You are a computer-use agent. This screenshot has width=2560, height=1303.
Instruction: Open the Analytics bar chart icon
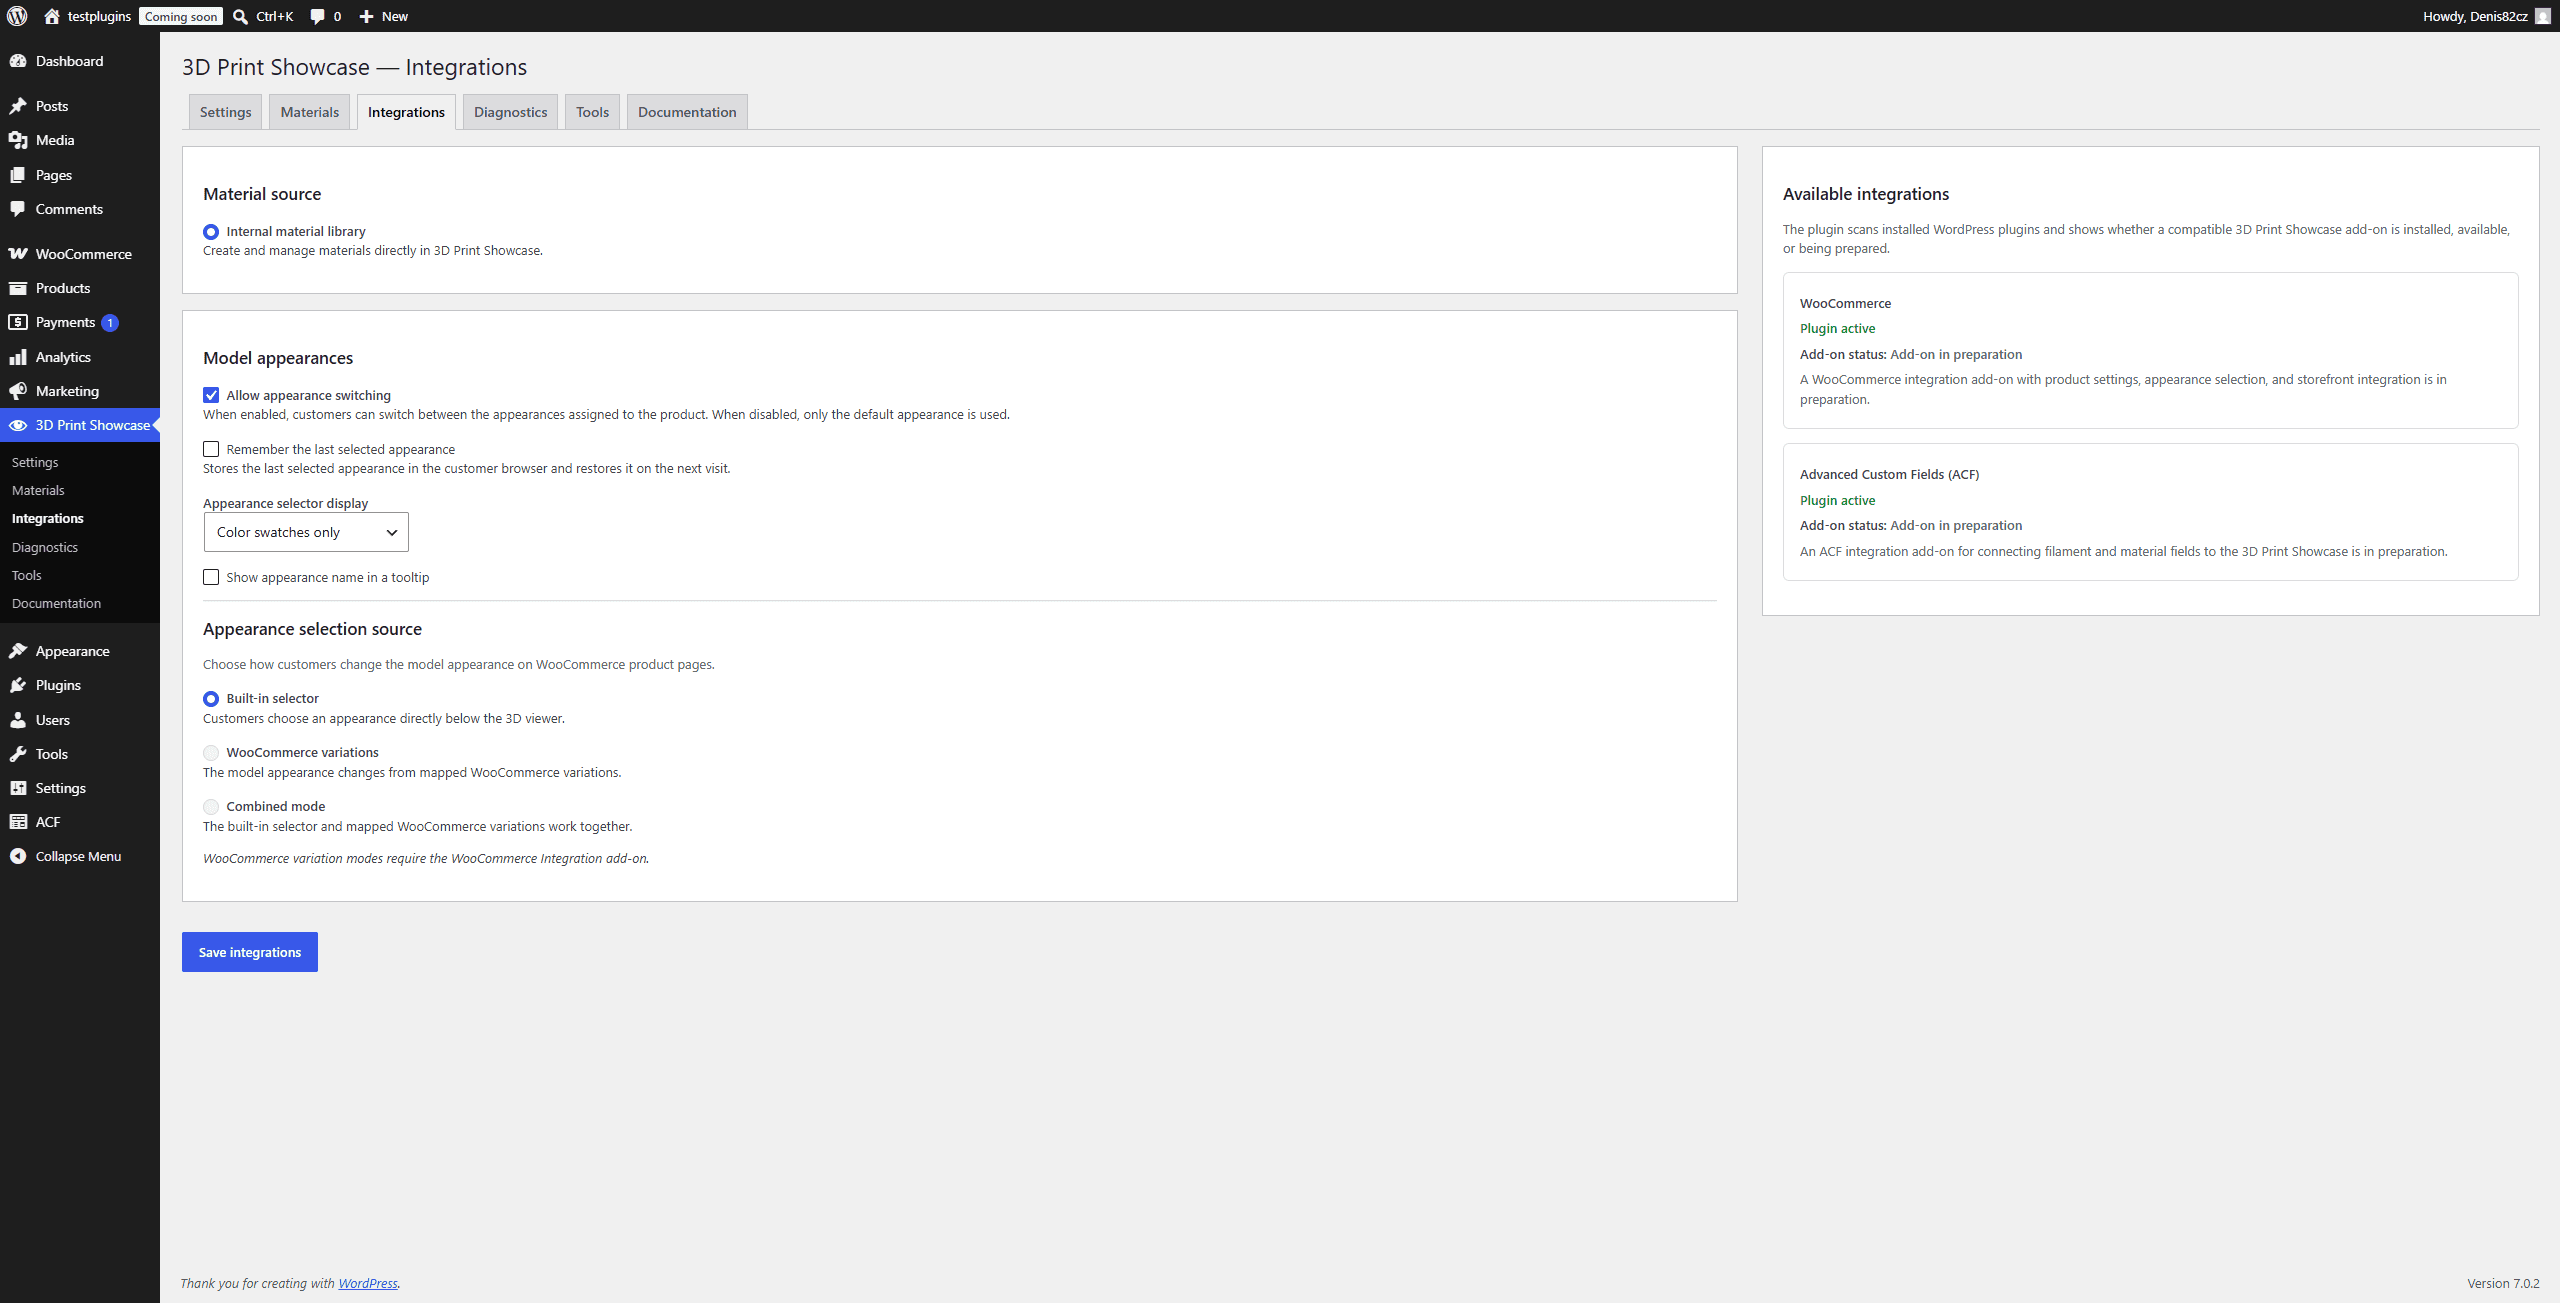[18, 357]
